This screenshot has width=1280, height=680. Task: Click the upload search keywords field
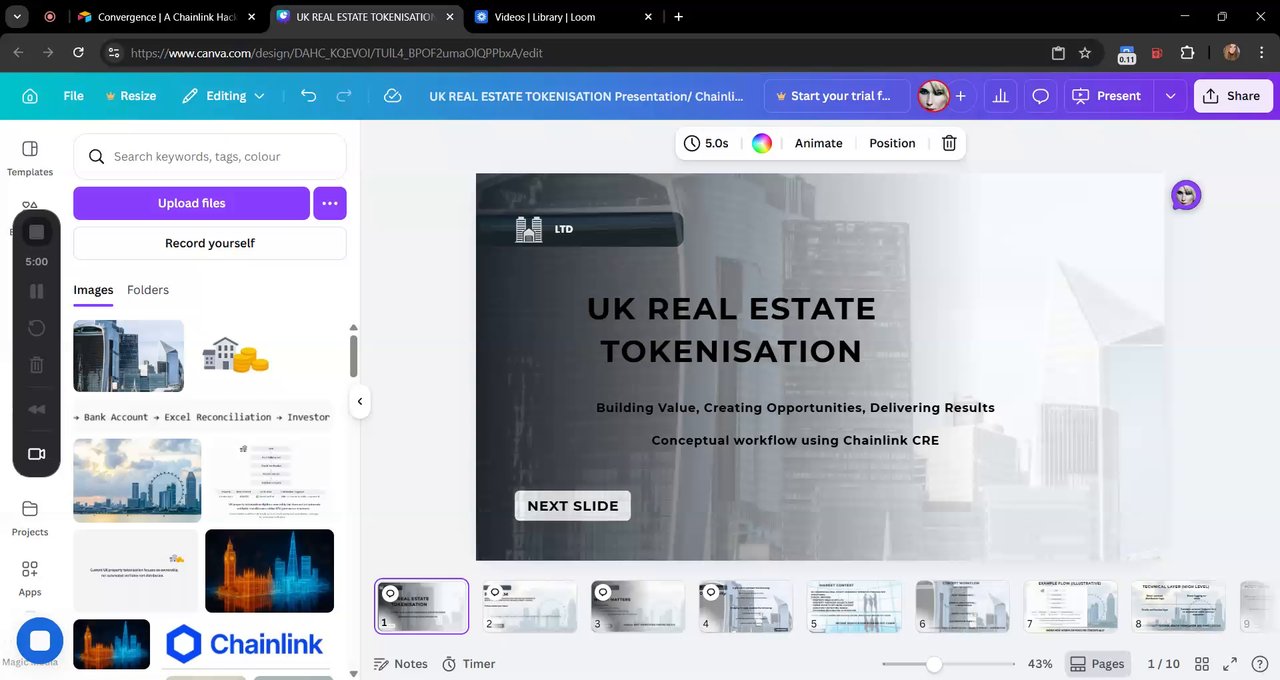[210, 156]
